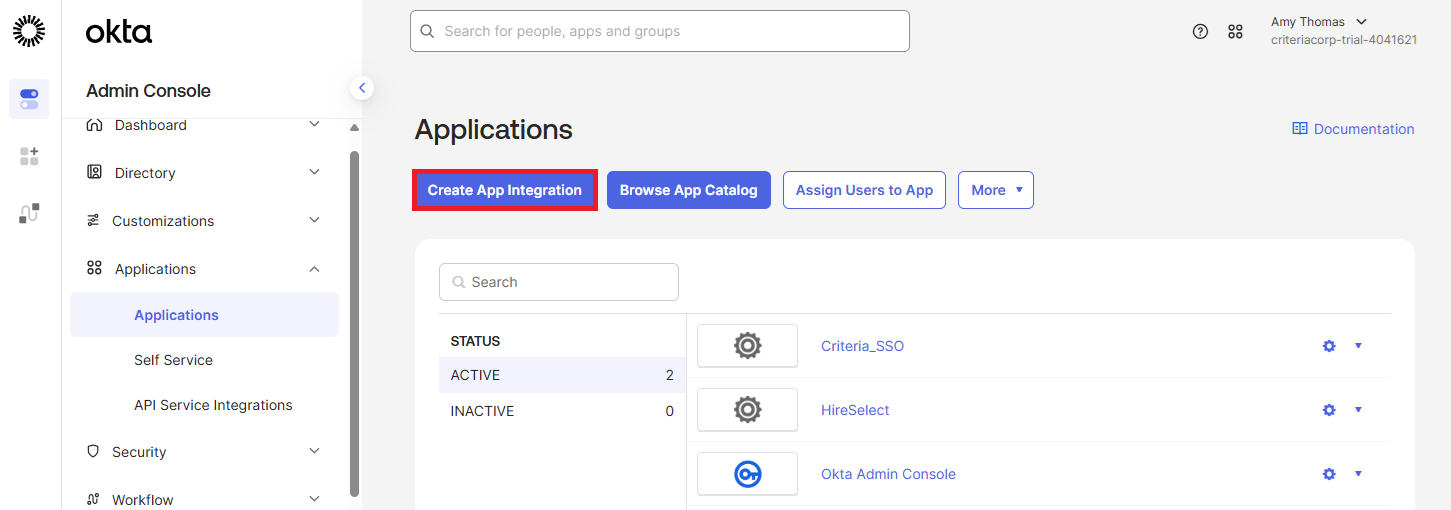
Task: Open the HireSelect application link
Action: point(855,410)
